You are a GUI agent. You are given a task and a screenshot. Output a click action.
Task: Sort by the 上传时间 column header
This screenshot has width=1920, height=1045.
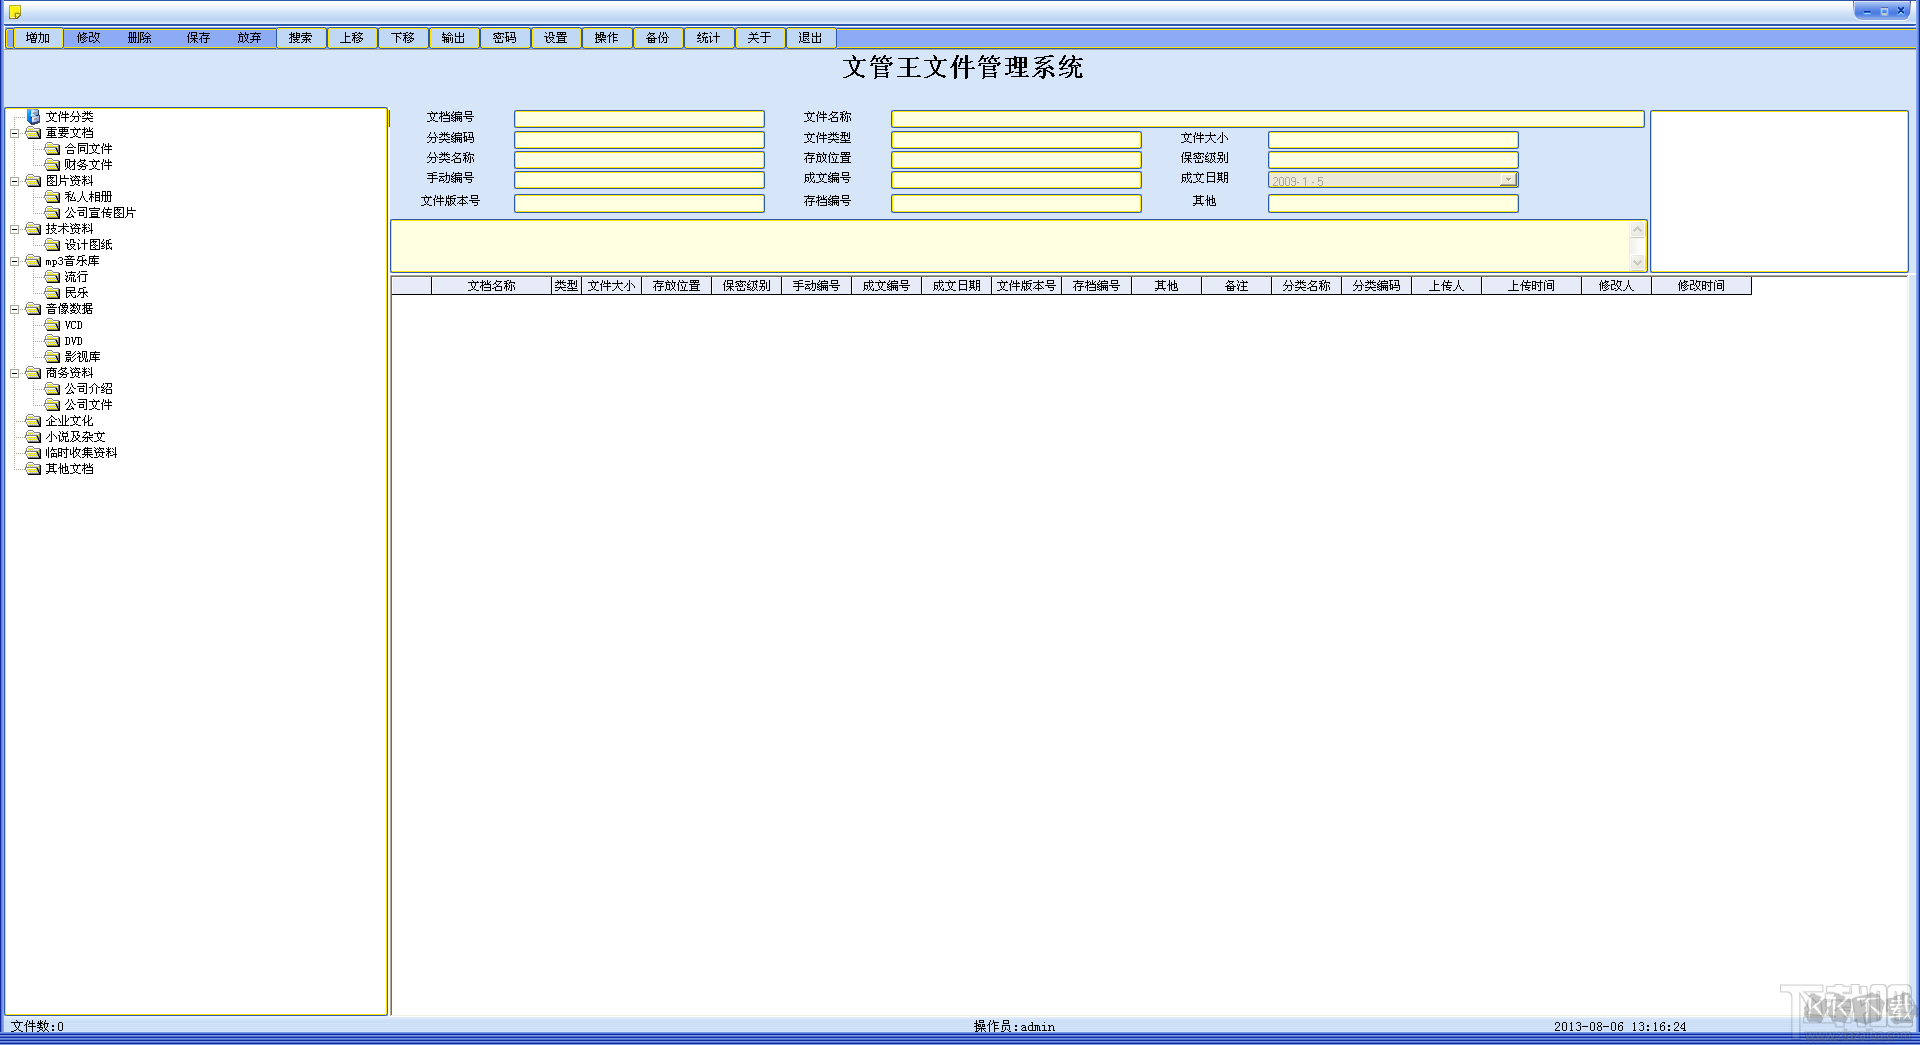(1530, 286)
